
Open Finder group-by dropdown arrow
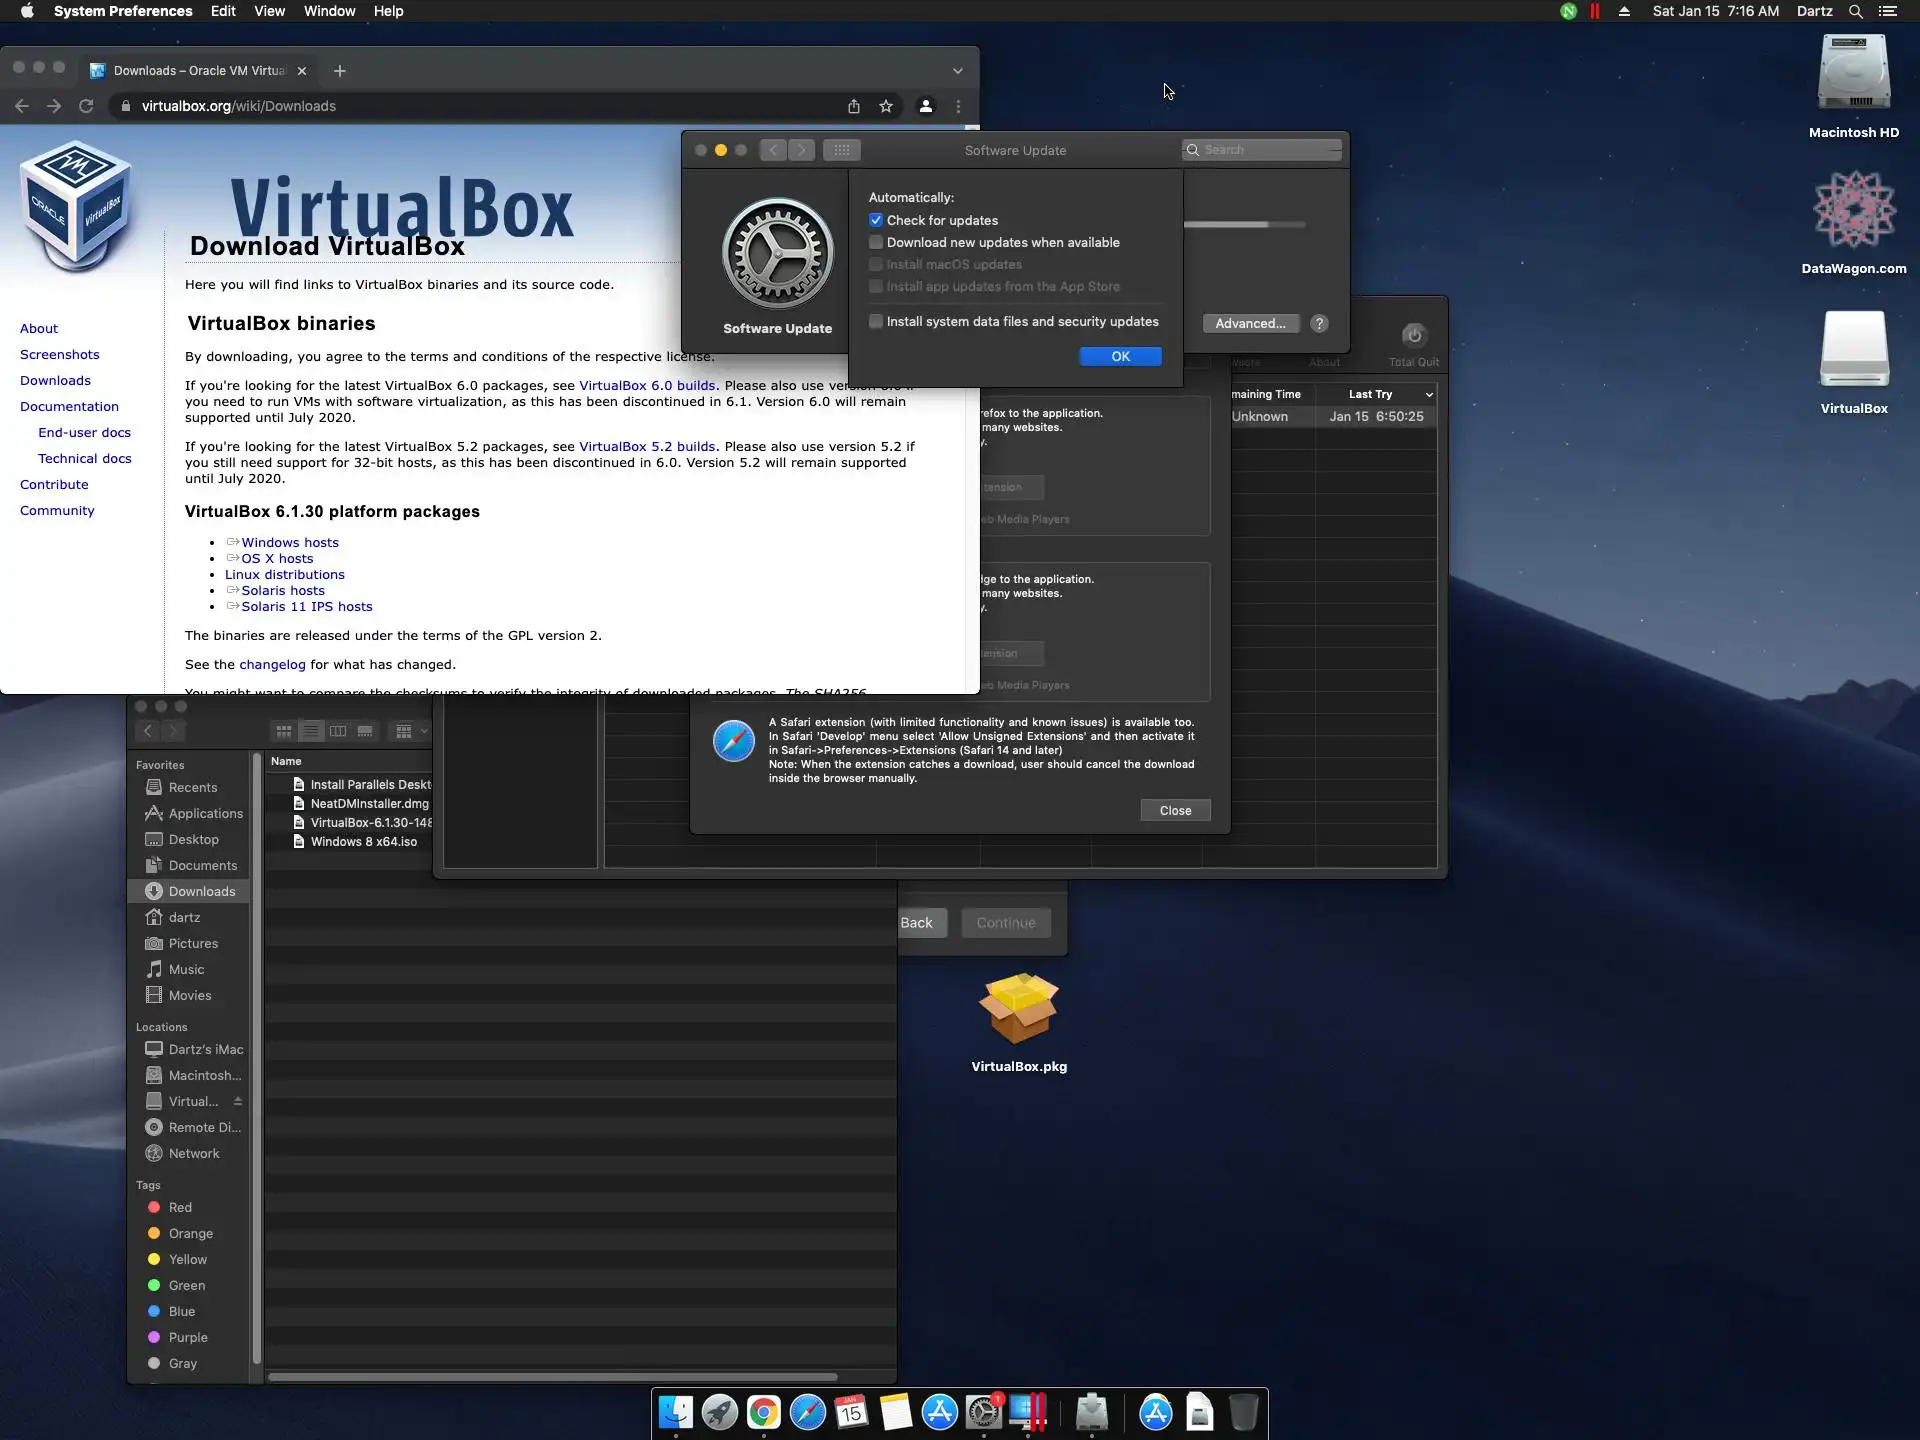[x=424, y=731]
